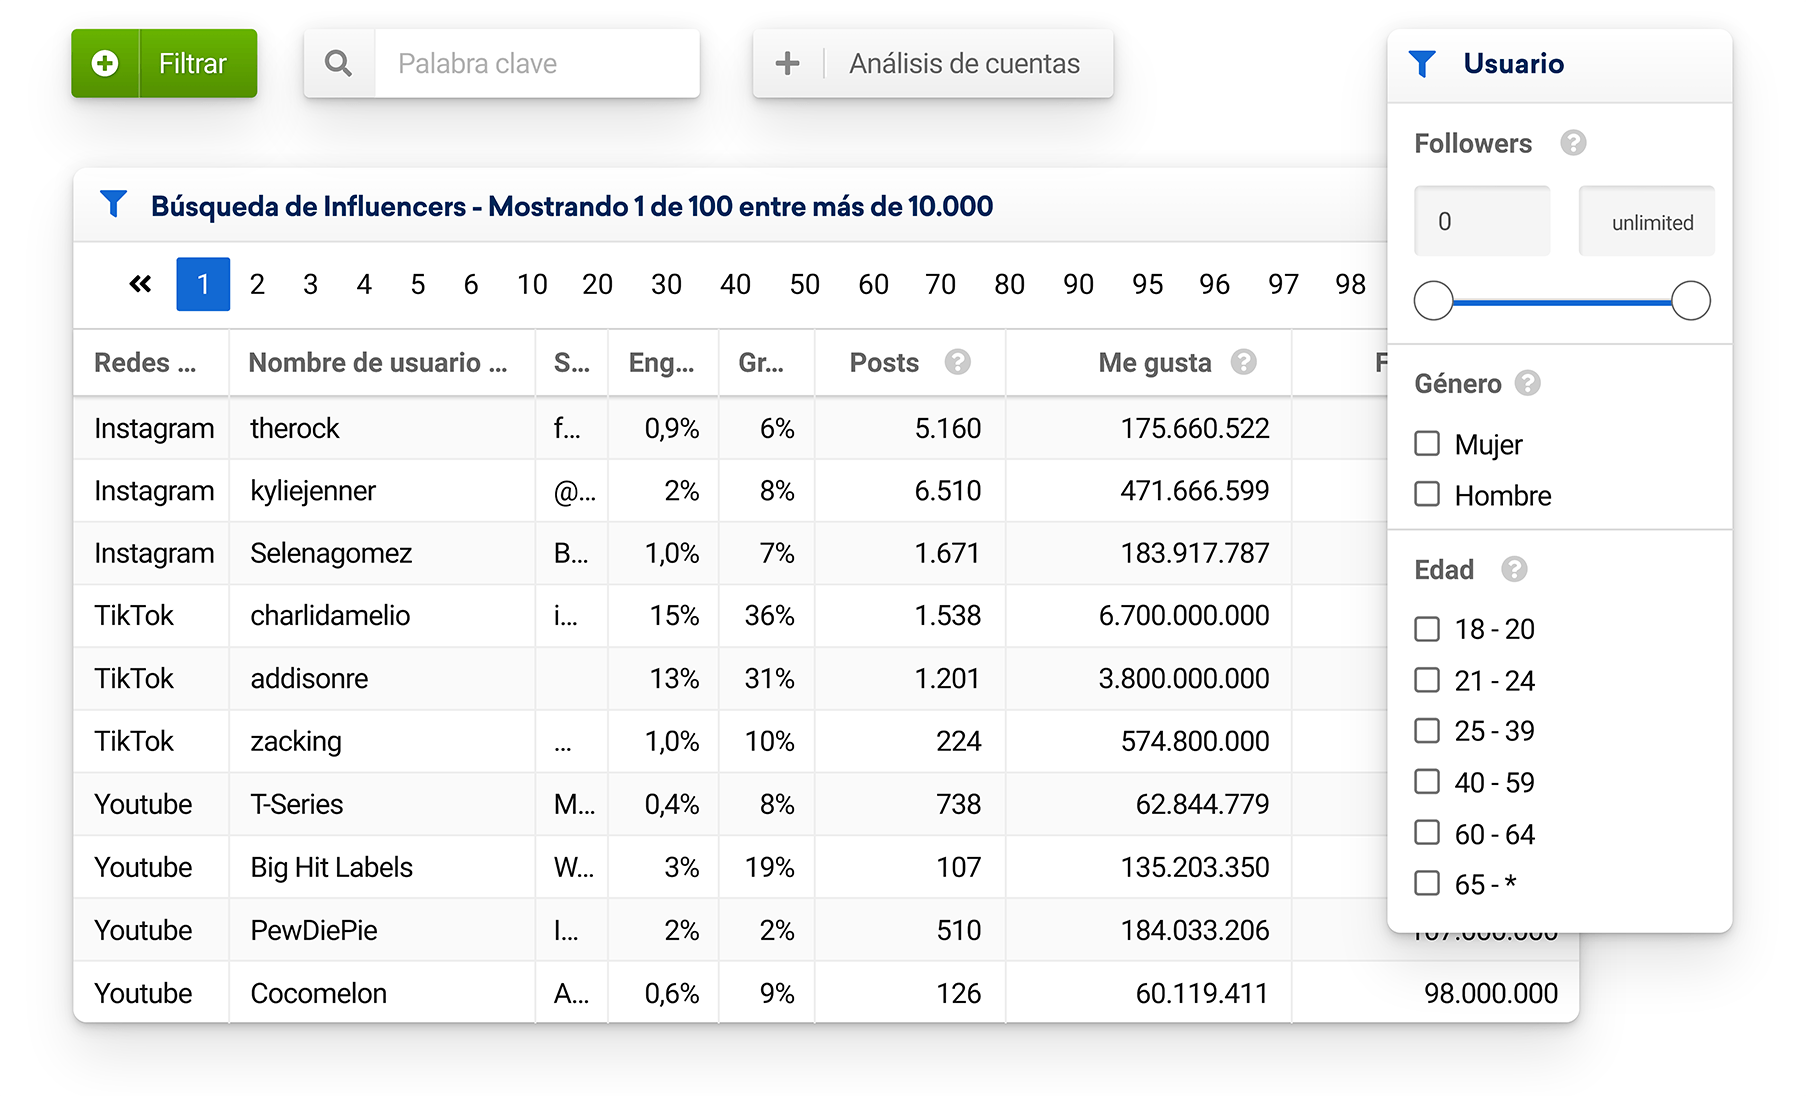Open the Edad help question mark

pos(1514,569)
